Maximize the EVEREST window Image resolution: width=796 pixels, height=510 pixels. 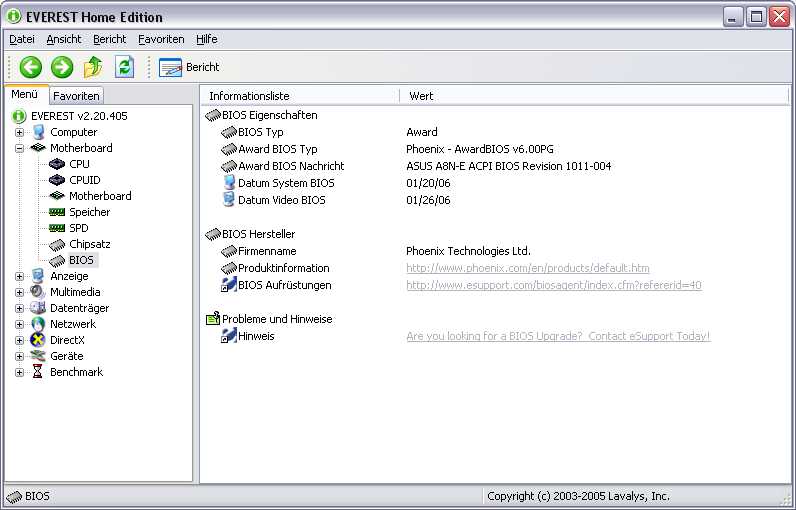click(x=756, y=17)
